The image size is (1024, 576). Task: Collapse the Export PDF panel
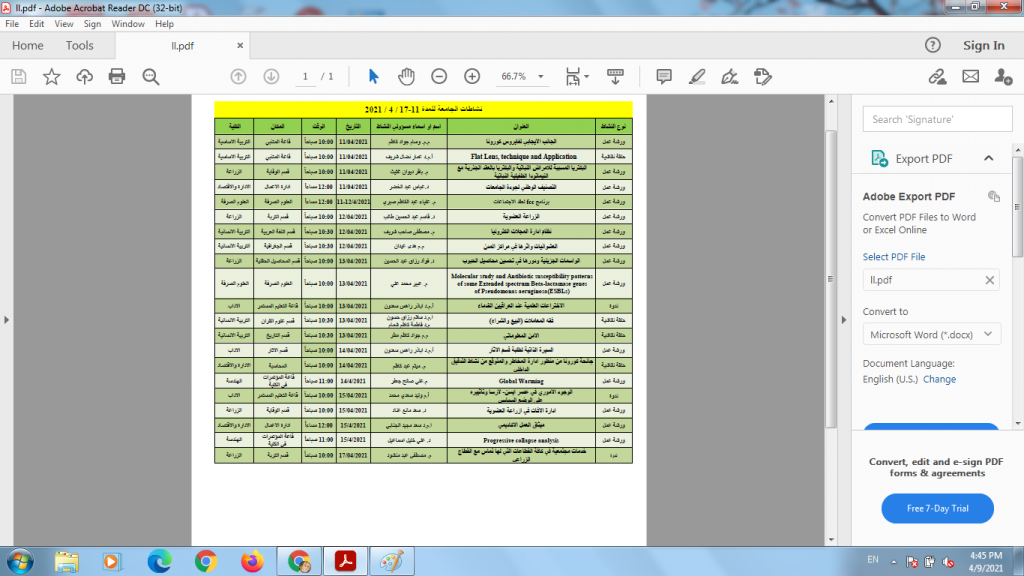click(x=988, y=158)
